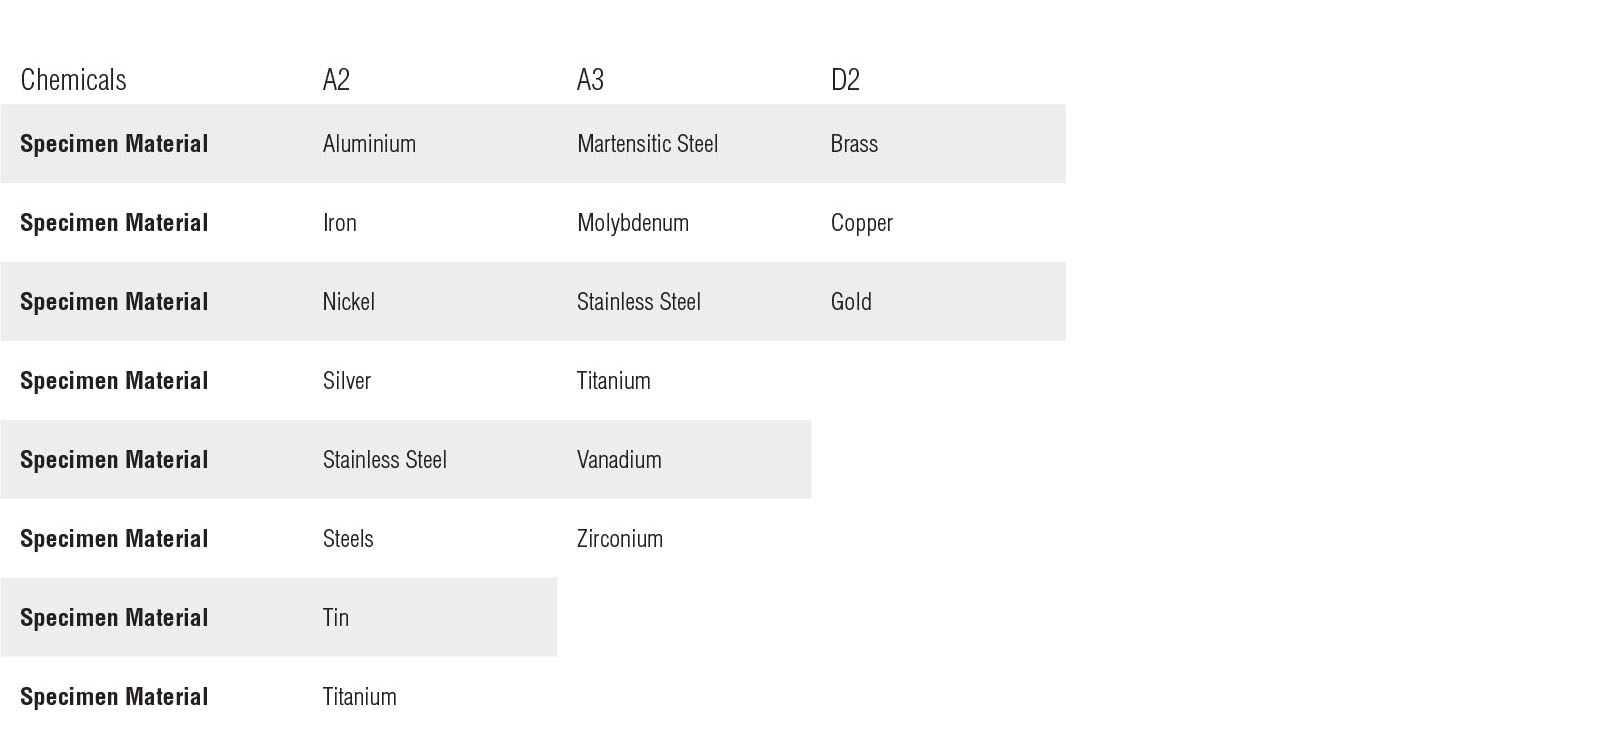Select the Copper cell
This screenshot has height=740, width=1600.
pyautogui.click(x=861, y=223)
